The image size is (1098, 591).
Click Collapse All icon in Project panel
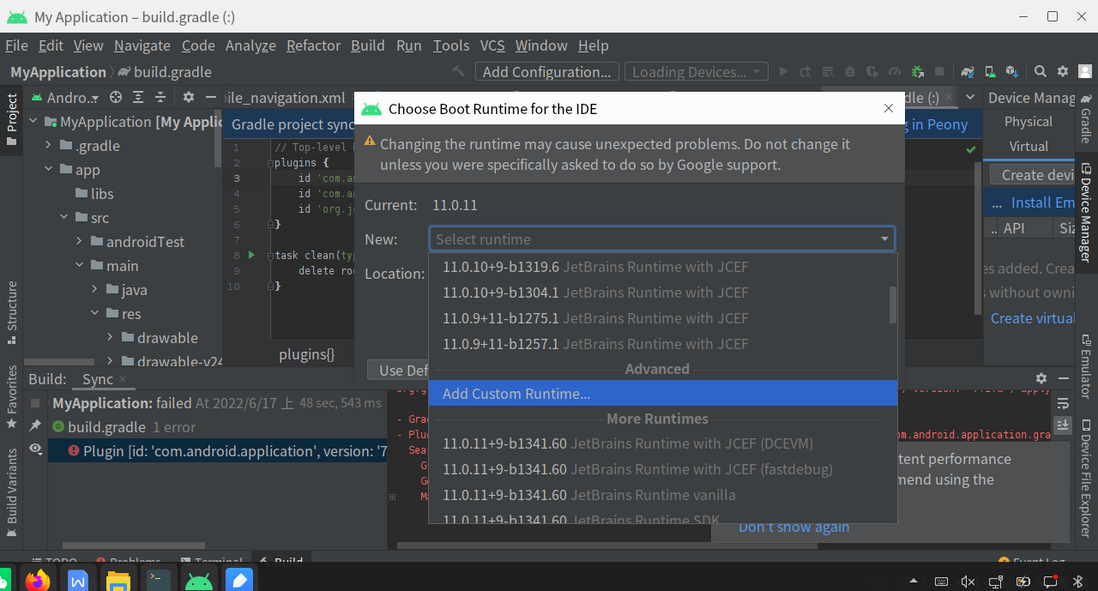click(x=160, y=97)
